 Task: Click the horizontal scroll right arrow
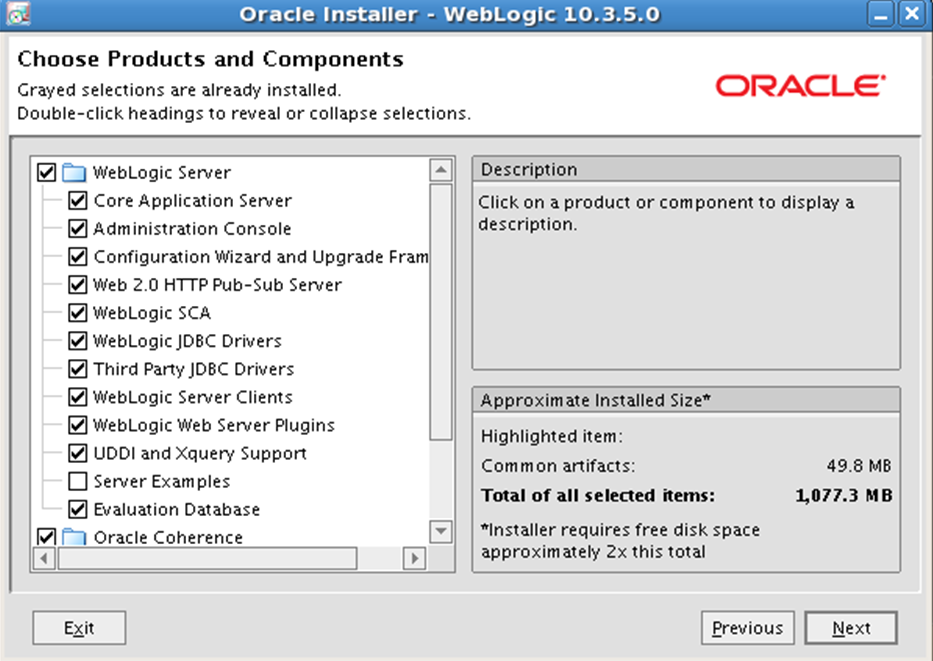415,558
